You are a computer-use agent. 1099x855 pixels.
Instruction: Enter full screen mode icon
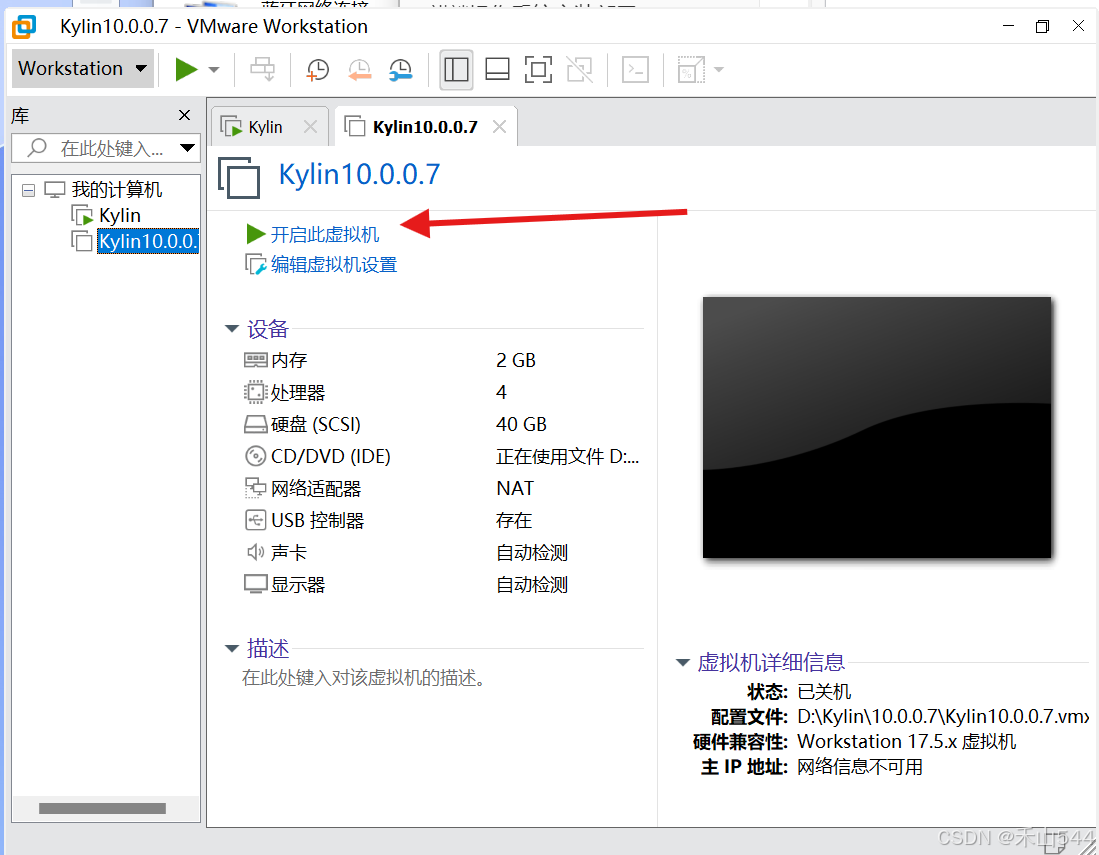[x=538, y=69]
